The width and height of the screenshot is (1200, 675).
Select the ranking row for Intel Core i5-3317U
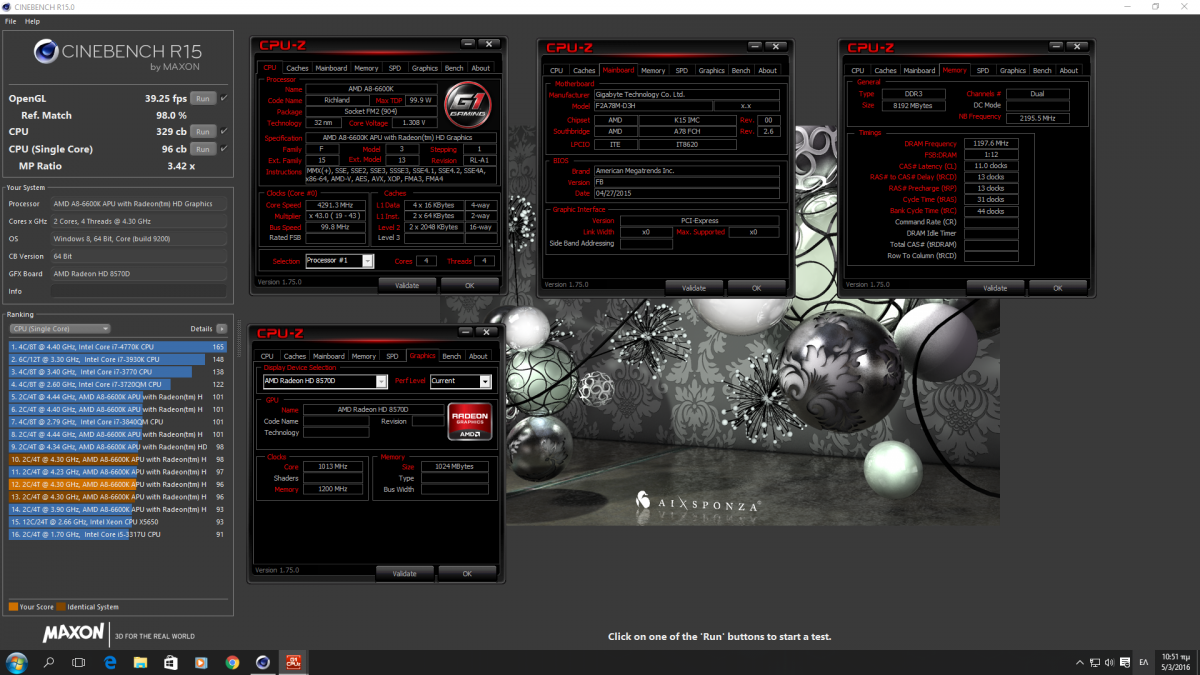(119, 534)
